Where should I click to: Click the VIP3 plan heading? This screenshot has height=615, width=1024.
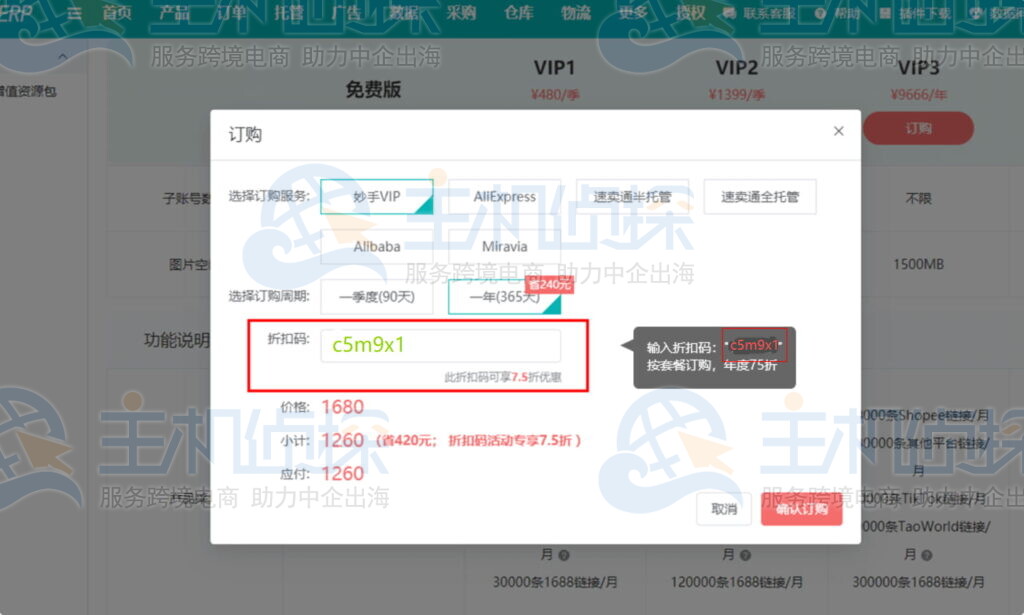(x=918, y=68)
